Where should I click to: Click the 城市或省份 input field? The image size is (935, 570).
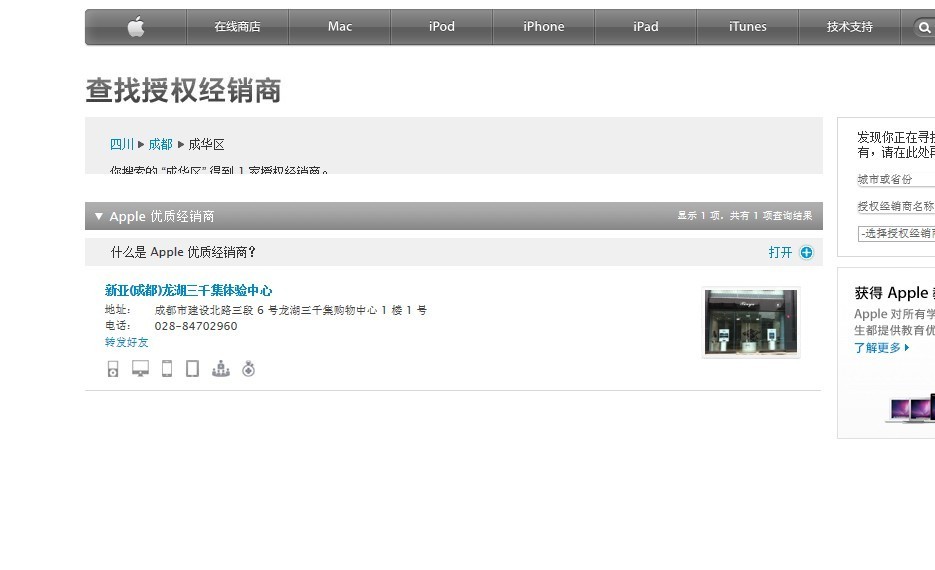(x=896, y=179)
